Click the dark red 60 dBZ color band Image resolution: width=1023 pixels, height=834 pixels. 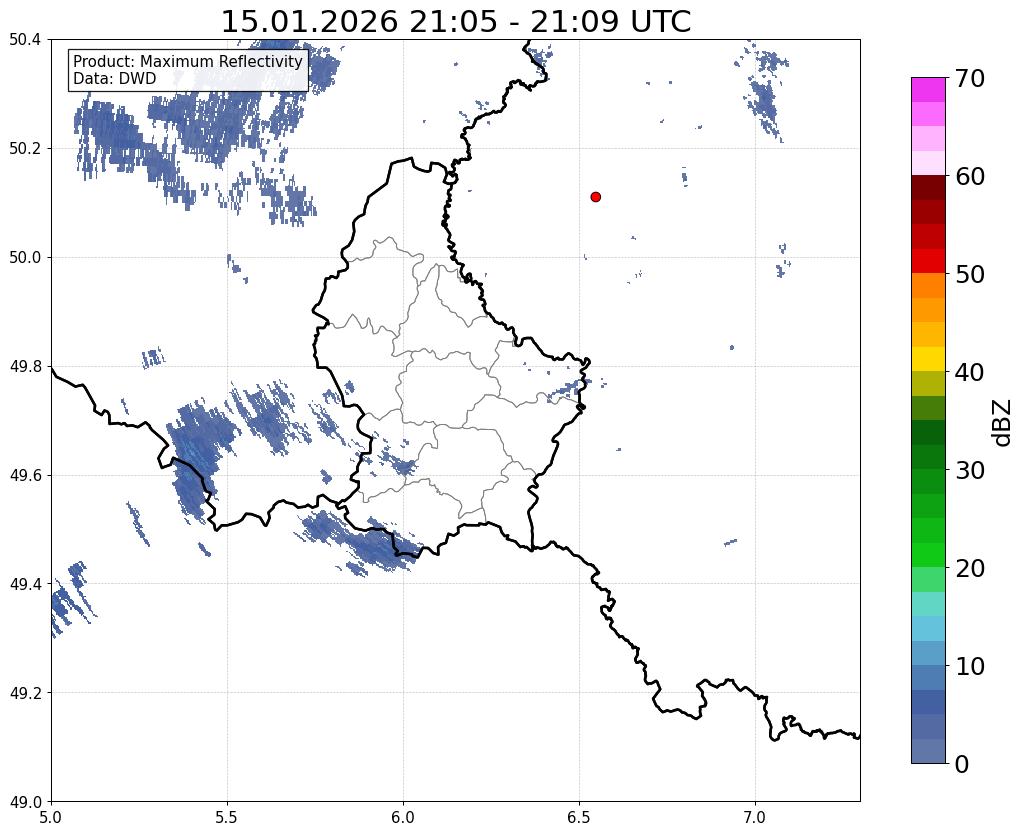(x=928, y=187)
